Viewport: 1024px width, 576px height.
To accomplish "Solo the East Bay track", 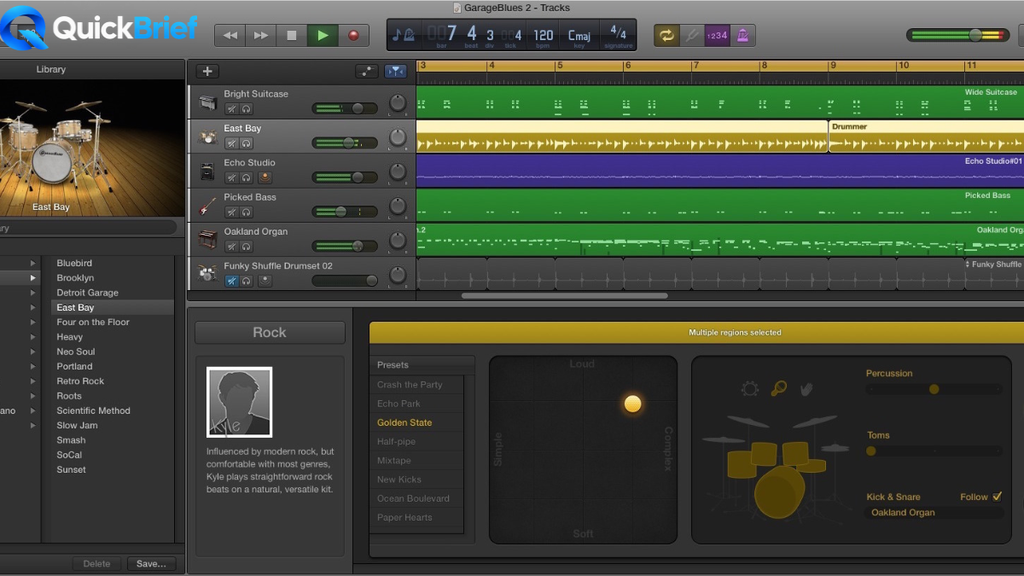I will coord(246,143).
